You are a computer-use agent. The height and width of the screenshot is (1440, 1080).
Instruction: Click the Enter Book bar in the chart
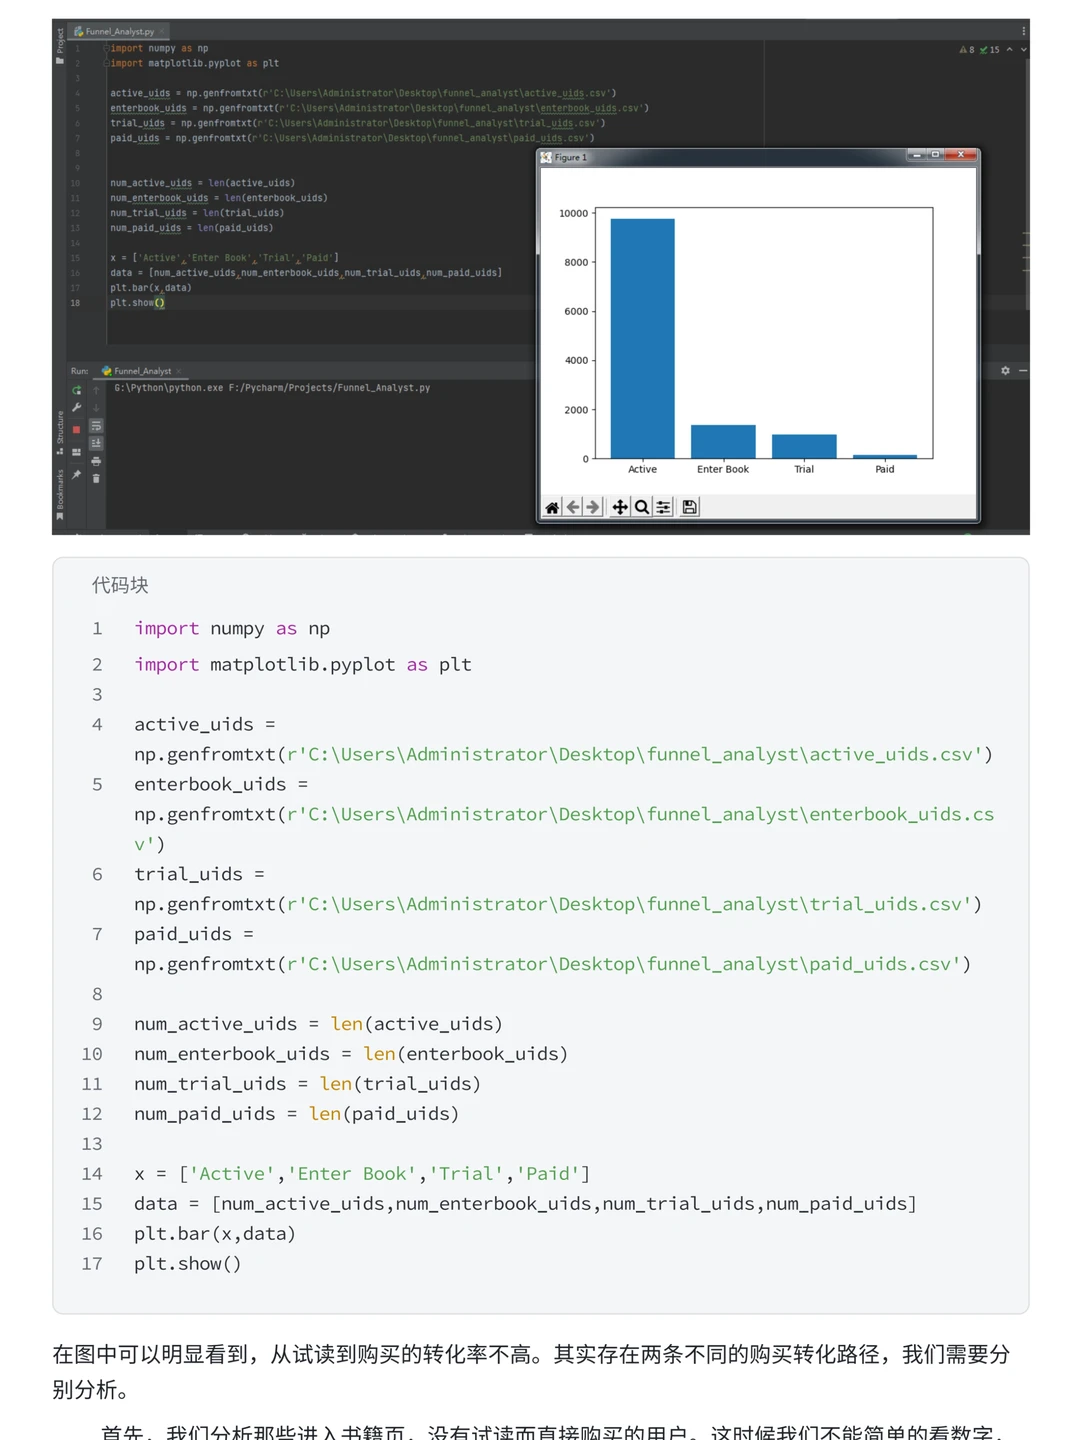point(723,442)
